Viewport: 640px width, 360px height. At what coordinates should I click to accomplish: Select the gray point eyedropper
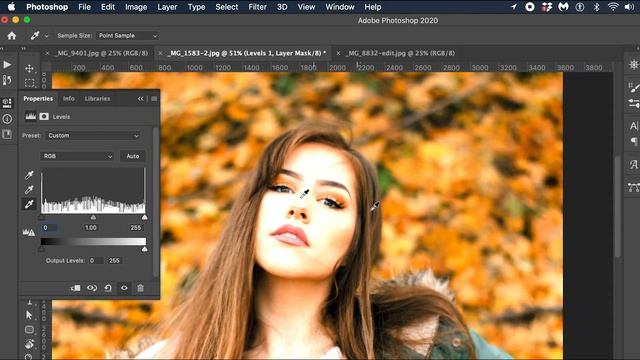click(29, 189)
